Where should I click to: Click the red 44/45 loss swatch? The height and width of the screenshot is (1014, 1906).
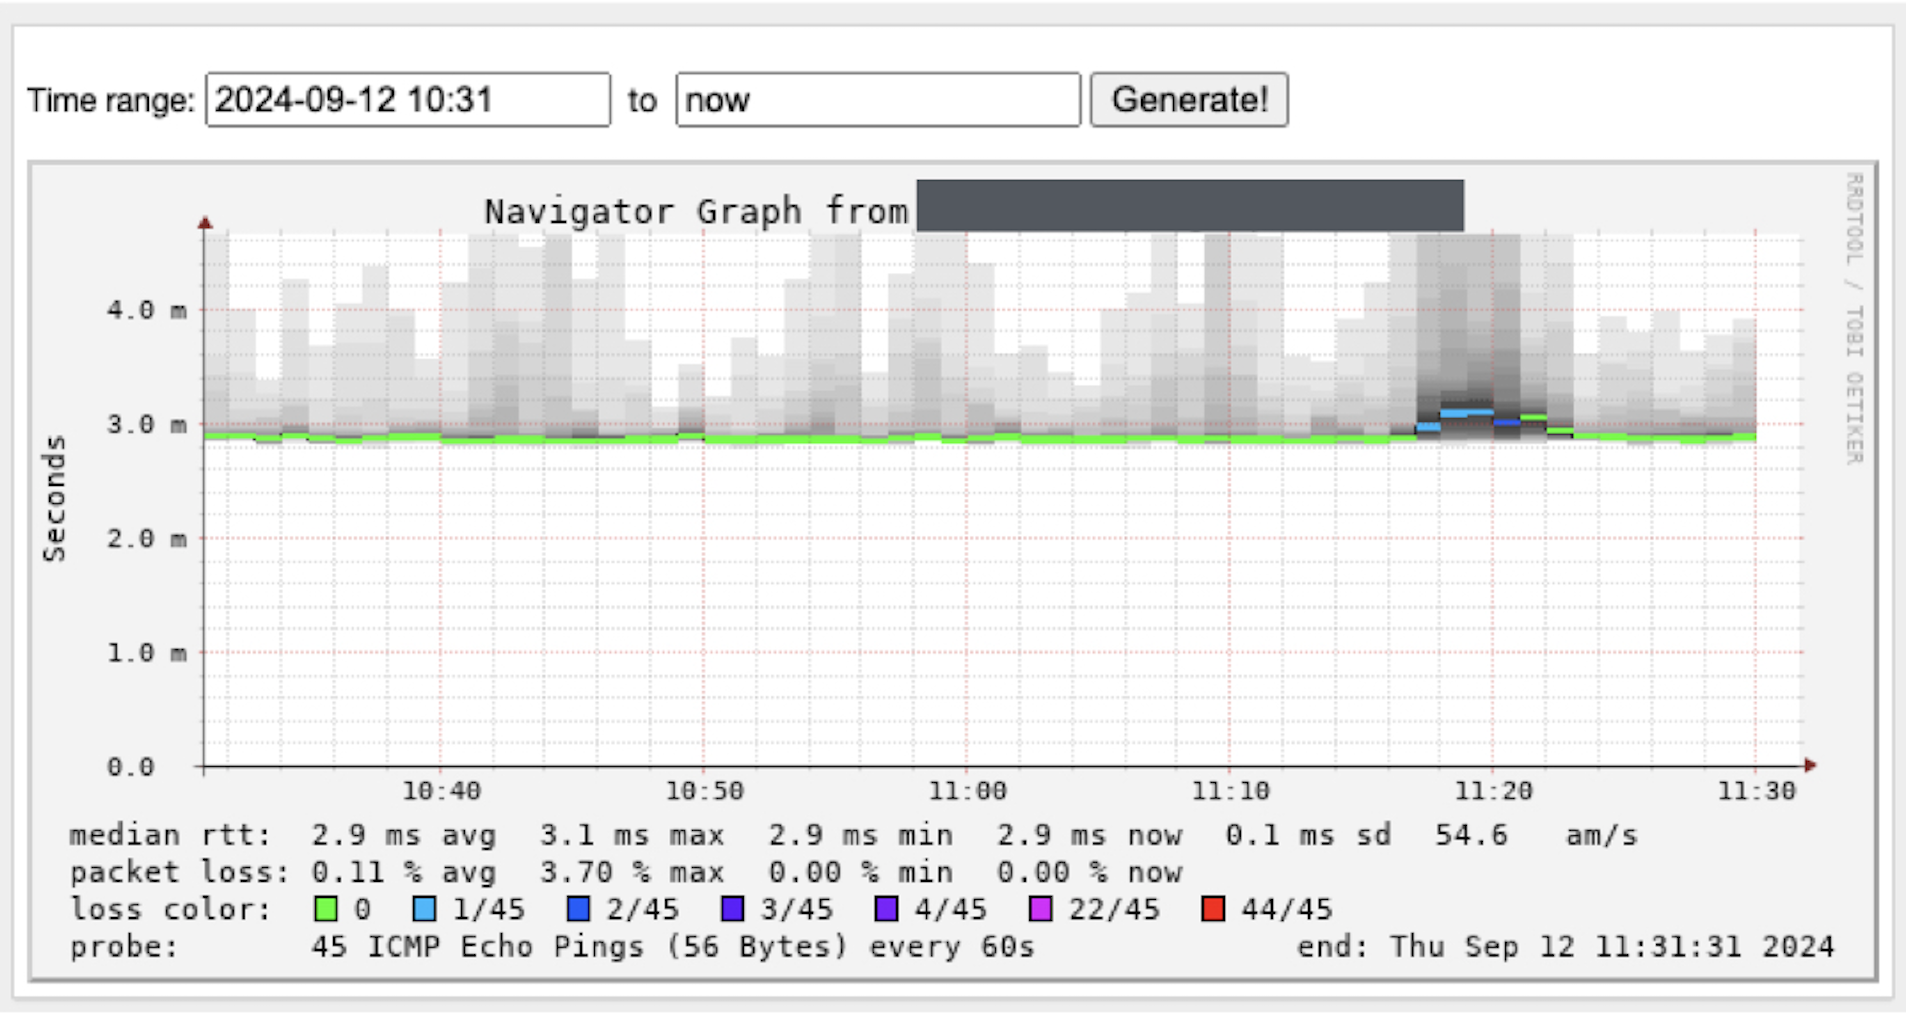1213,909
